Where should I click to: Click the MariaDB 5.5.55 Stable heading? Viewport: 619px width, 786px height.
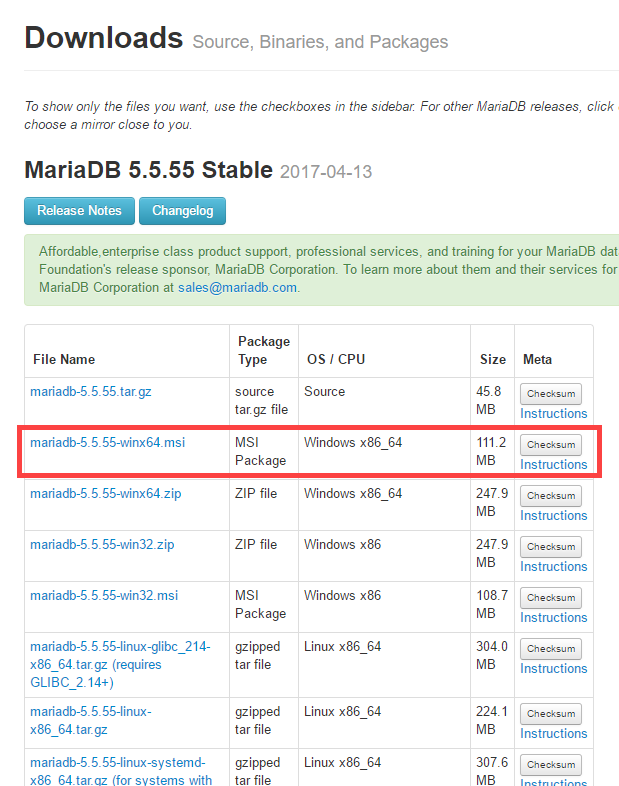[x=148, y=170]
